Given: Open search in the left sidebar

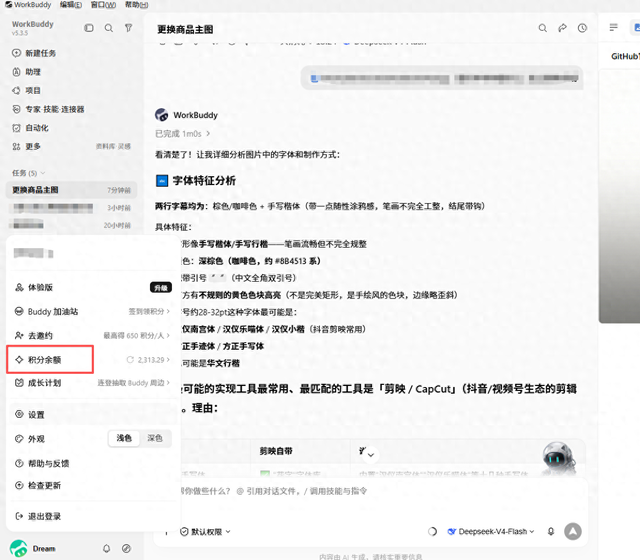Looking at the screenshot, I should (109, 28).
